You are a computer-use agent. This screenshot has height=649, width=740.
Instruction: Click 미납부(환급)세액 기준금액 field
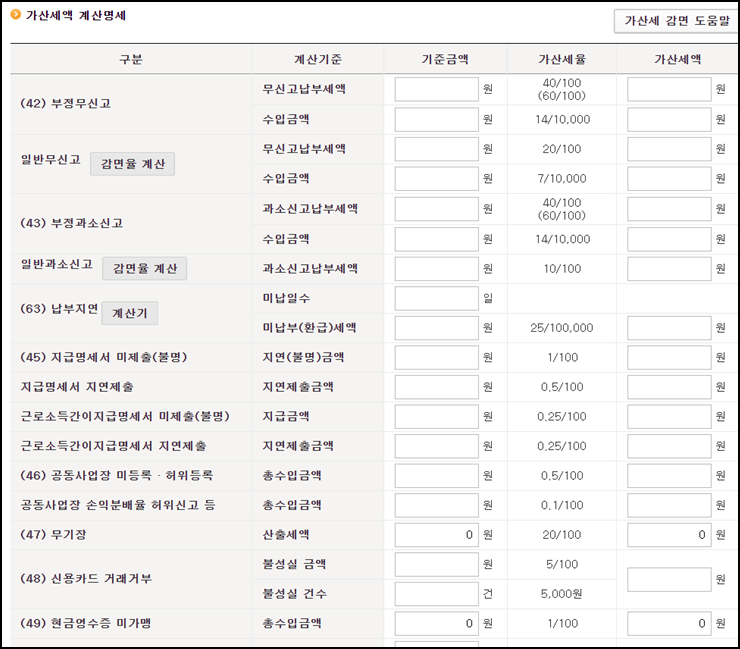click(437, 328)
